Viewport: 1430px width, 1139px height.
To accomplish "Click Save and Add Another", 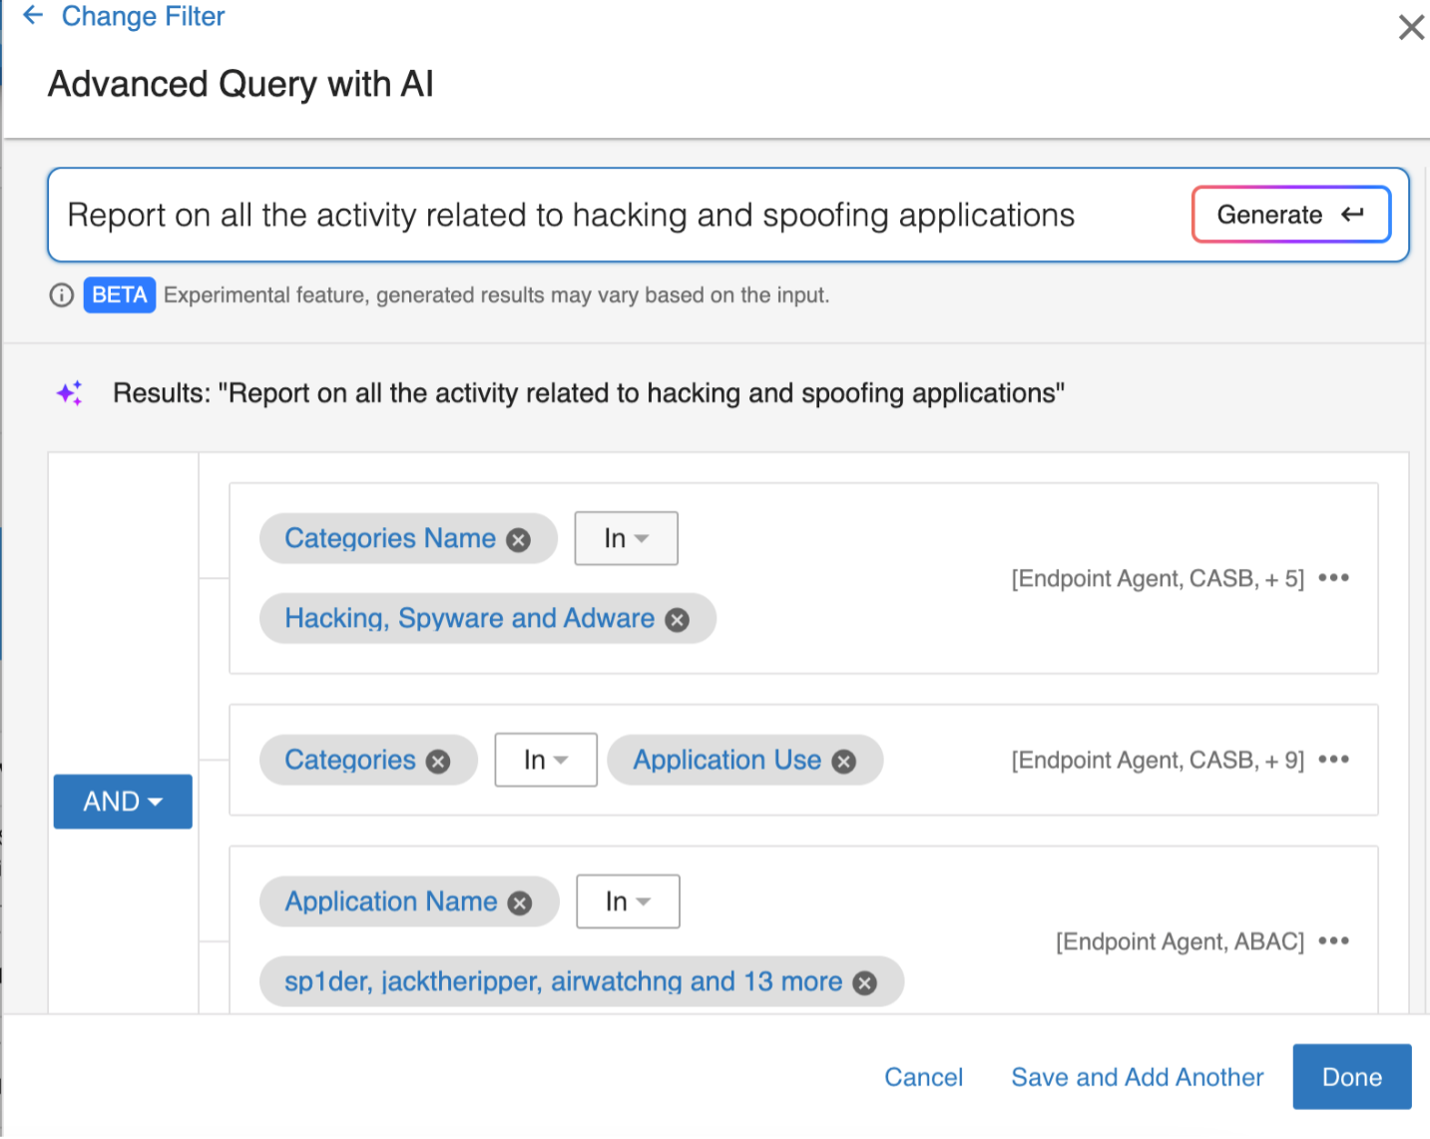I will click(1137, 1077).
